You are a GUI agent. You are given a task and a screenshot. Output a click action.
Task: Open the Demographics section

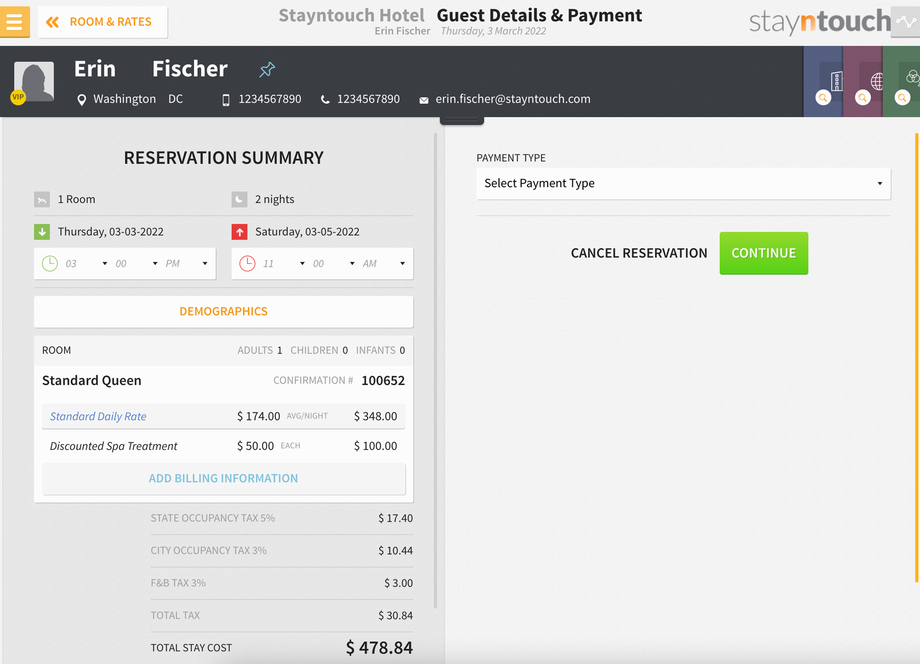[224, 311]
